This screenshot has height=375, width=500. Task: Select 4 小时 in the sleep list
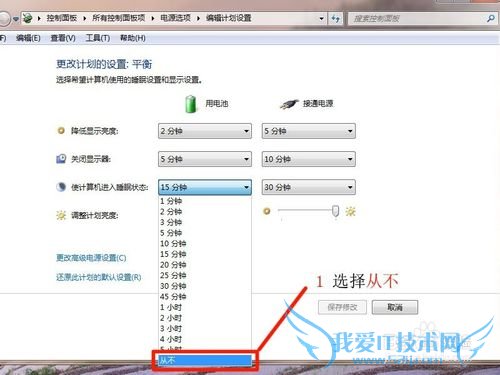[205, 339]
